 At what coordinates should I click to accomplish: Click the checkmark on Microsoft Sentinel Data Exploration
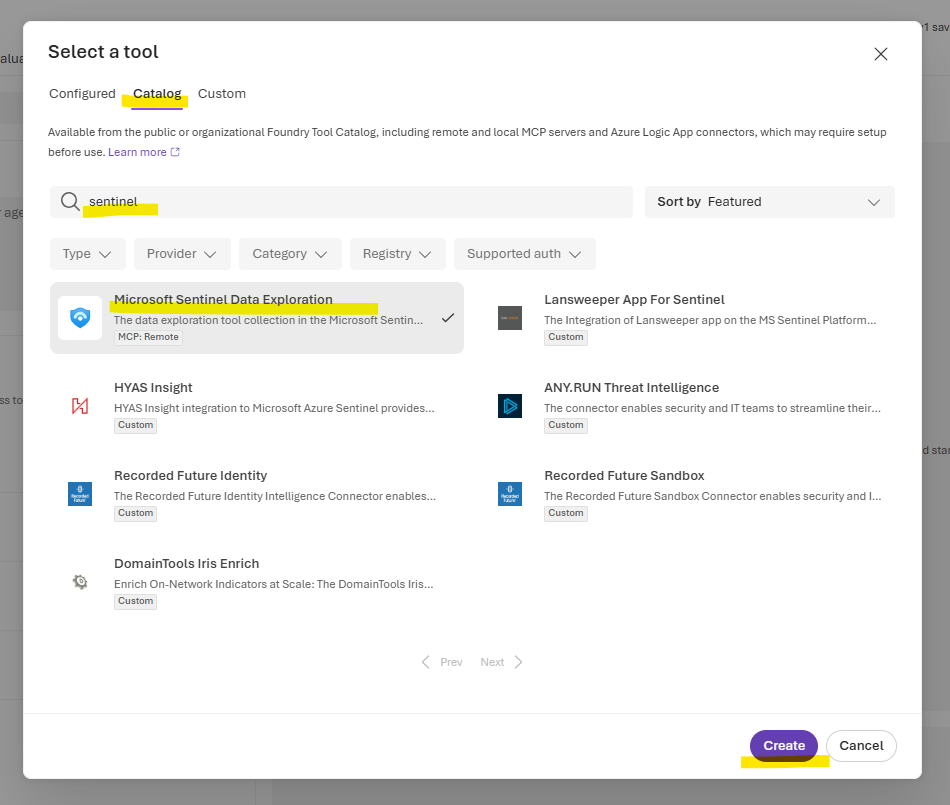tap(448, 317)
